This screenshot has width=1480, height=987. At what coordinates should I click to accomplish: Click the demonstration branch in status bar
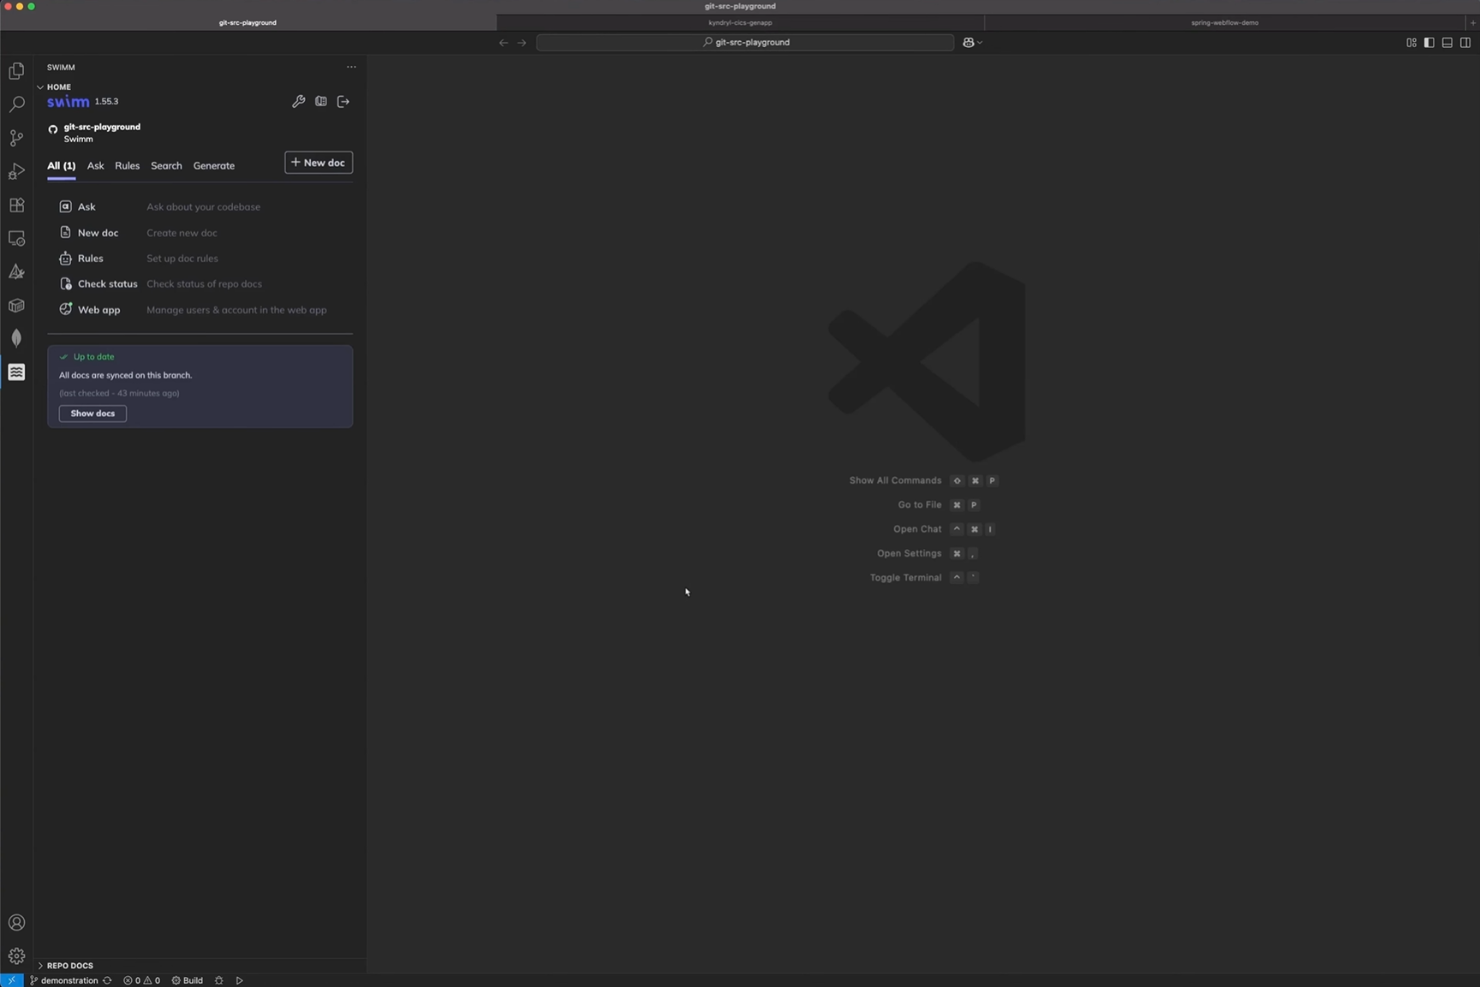[66, 980]
